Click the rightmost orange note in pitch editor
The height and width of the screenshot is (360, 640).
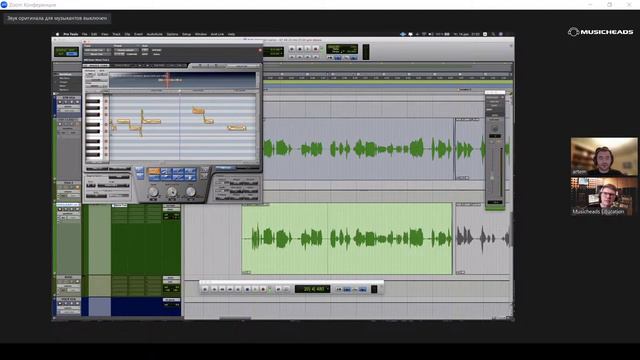pyautogui.click(x=237, y=128)
